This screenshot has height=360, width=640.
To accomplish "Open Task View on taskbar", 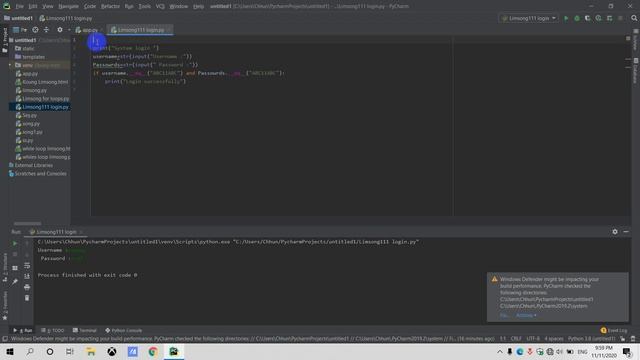I will [x=70, y=351].
